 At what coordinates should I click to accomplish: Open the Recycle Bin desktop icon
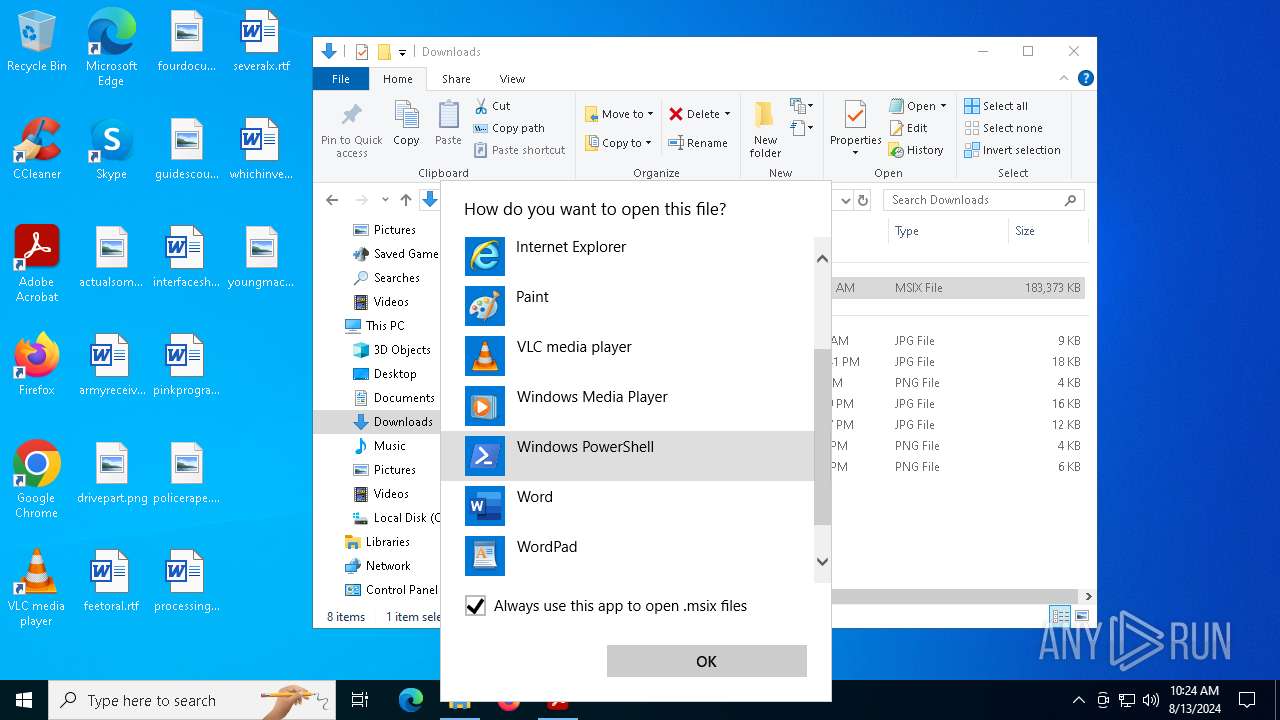37,42
